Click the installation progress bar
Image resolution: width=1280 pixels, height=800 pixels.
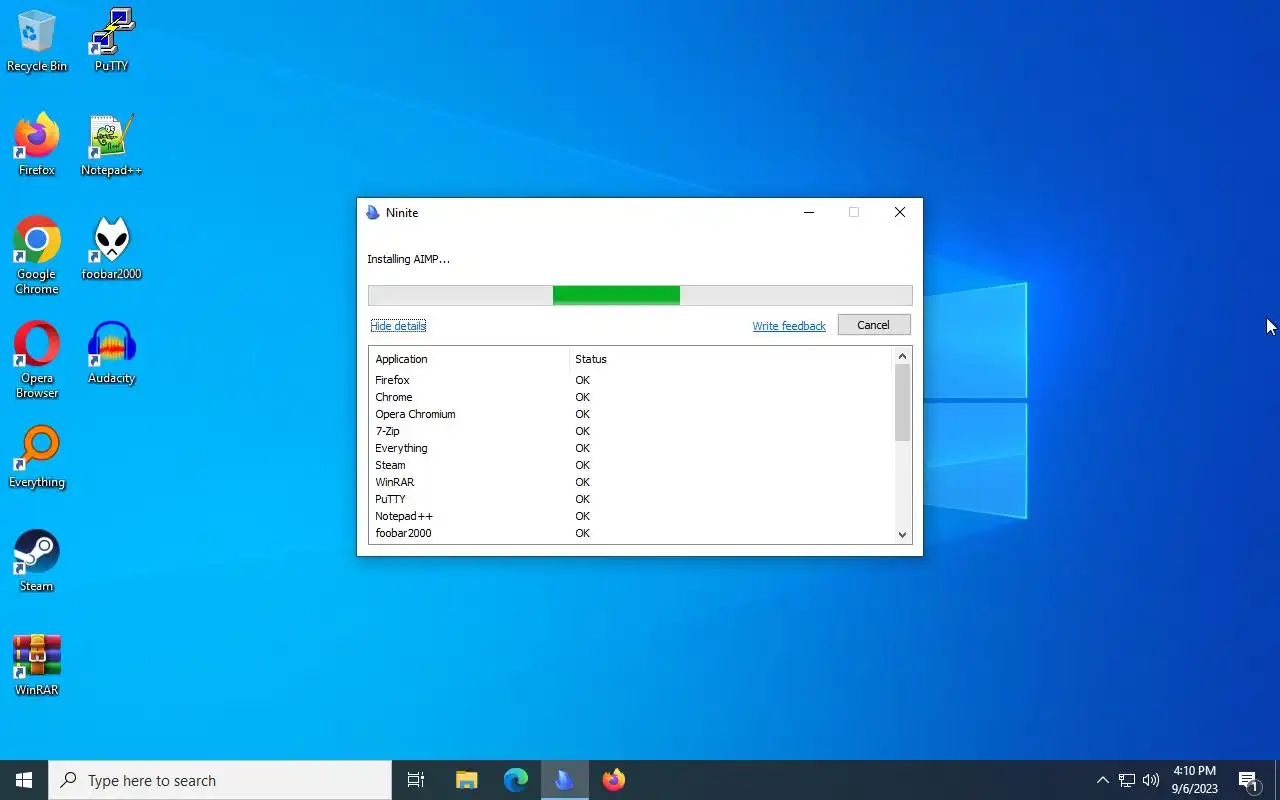coord(640,295)
